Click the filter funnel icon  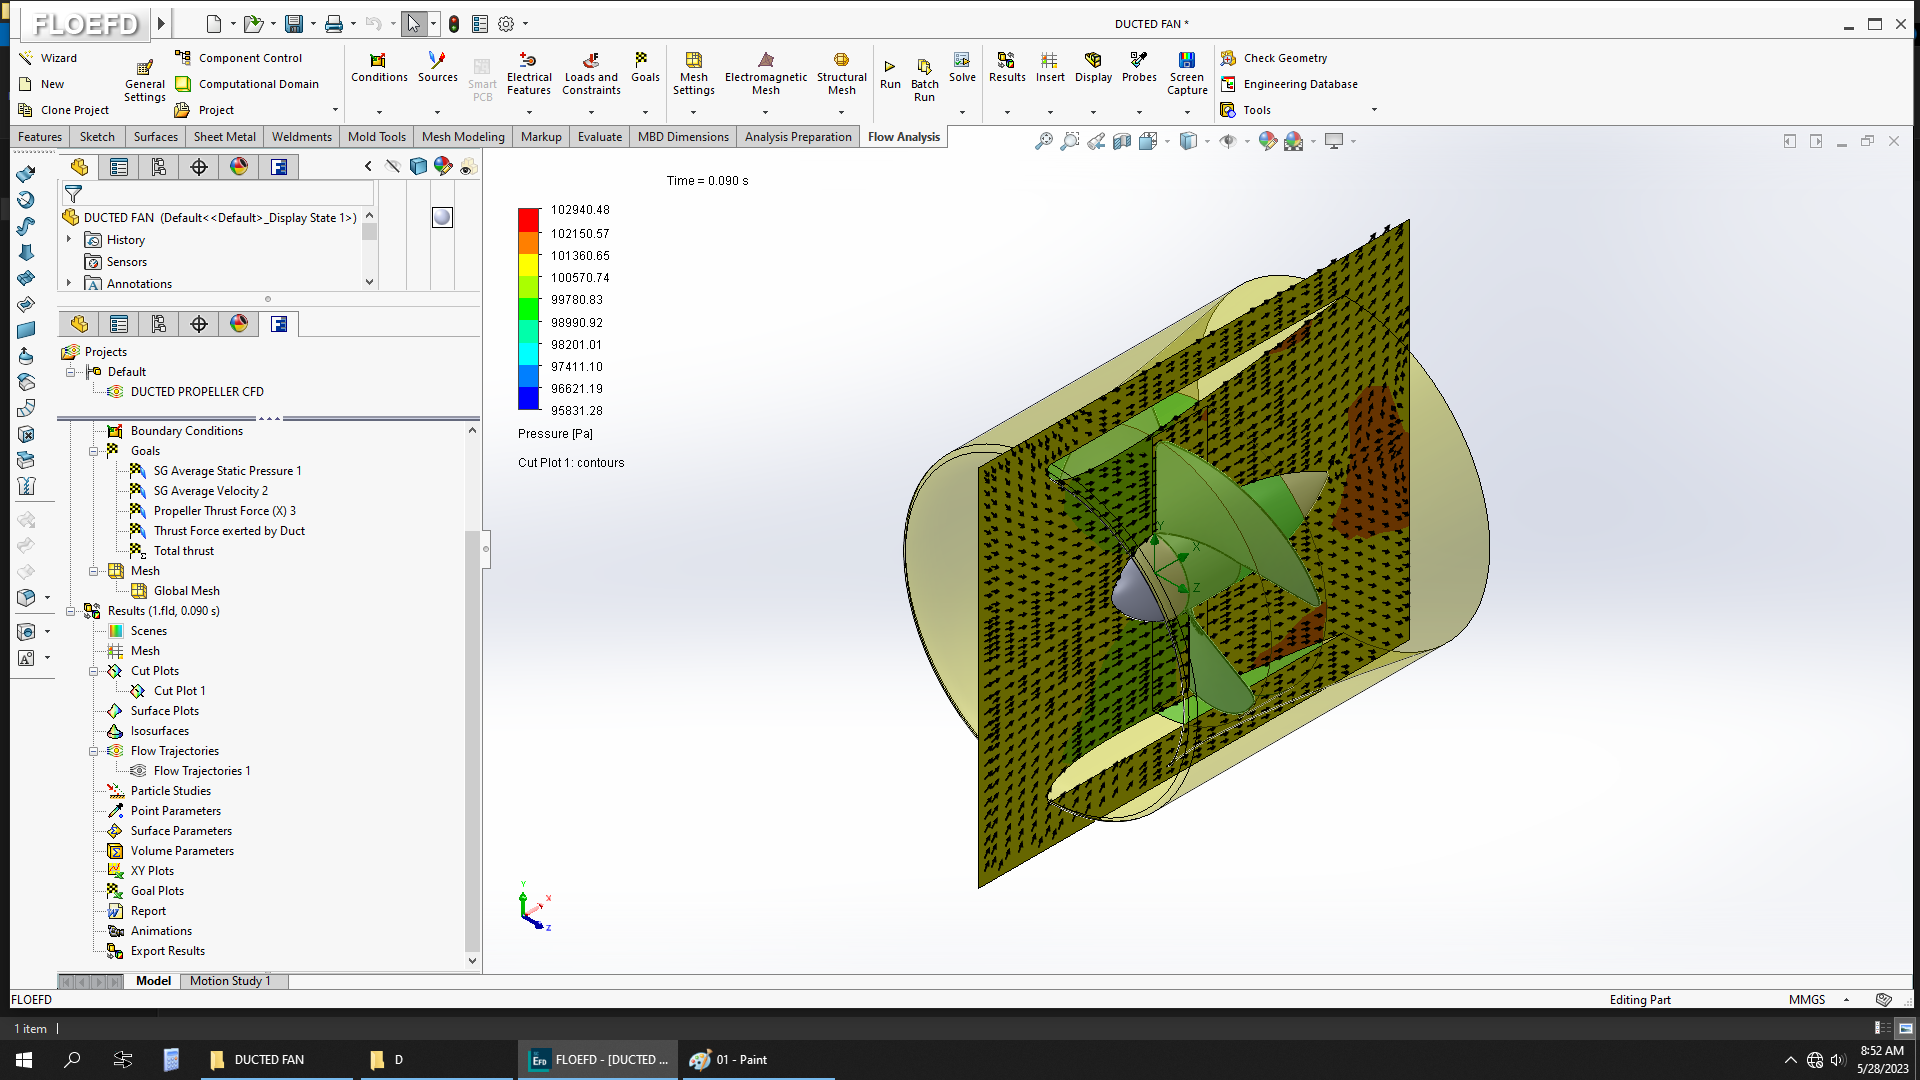(x=73, y=194)
